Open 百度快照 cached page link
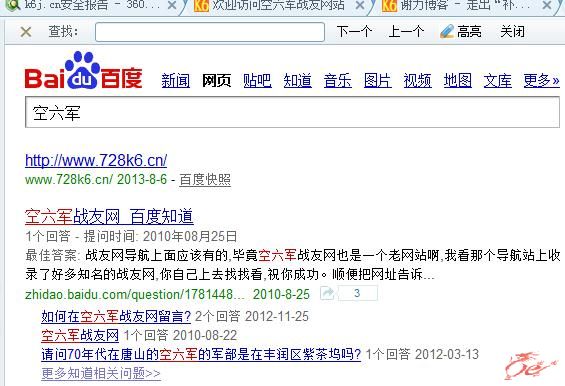 (205, 179)
